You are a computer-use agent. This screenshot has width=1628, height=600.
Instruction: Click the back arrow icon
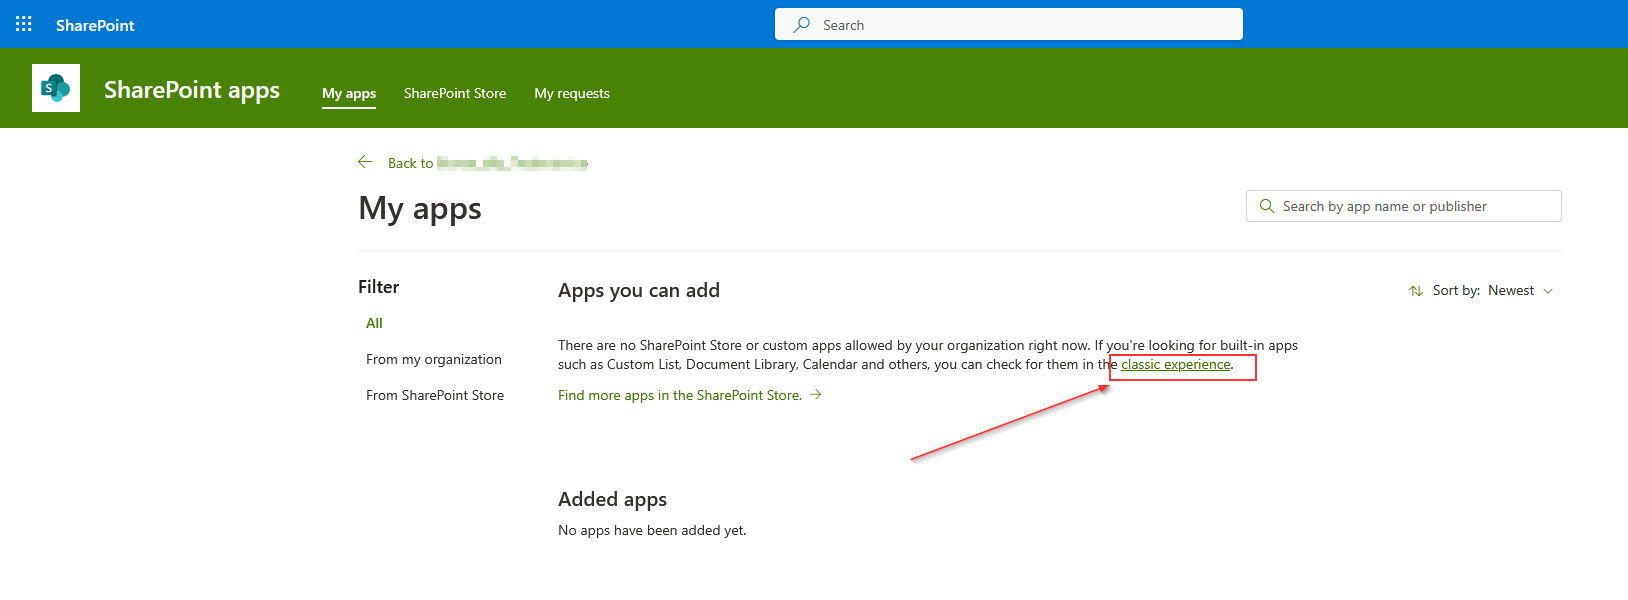365,162
